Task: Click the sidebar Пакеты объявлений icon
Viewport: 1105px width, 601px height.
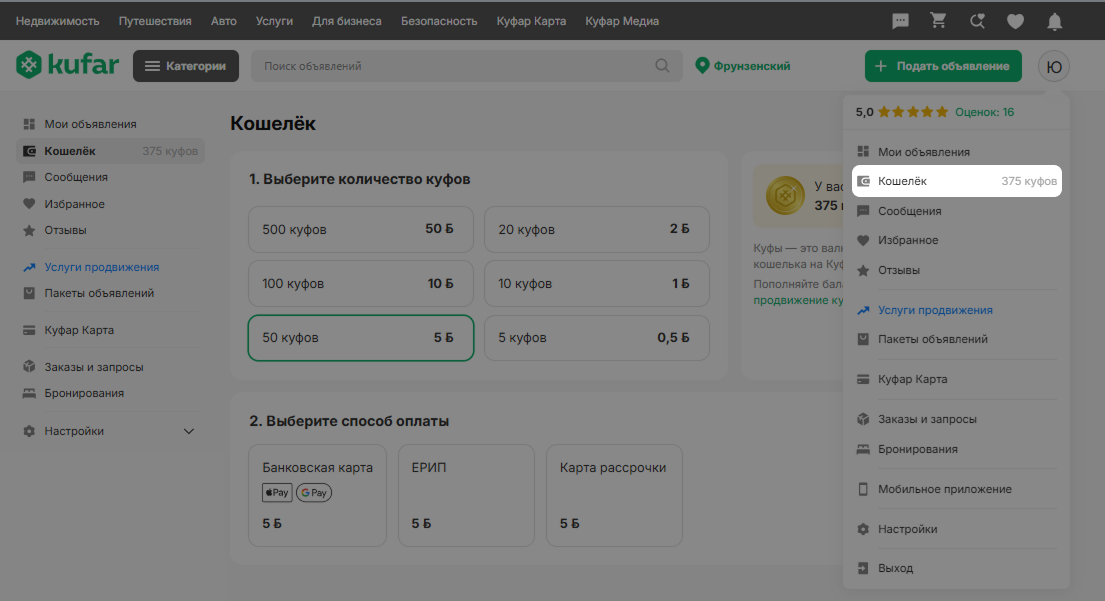Action: [x=29, y=293]
